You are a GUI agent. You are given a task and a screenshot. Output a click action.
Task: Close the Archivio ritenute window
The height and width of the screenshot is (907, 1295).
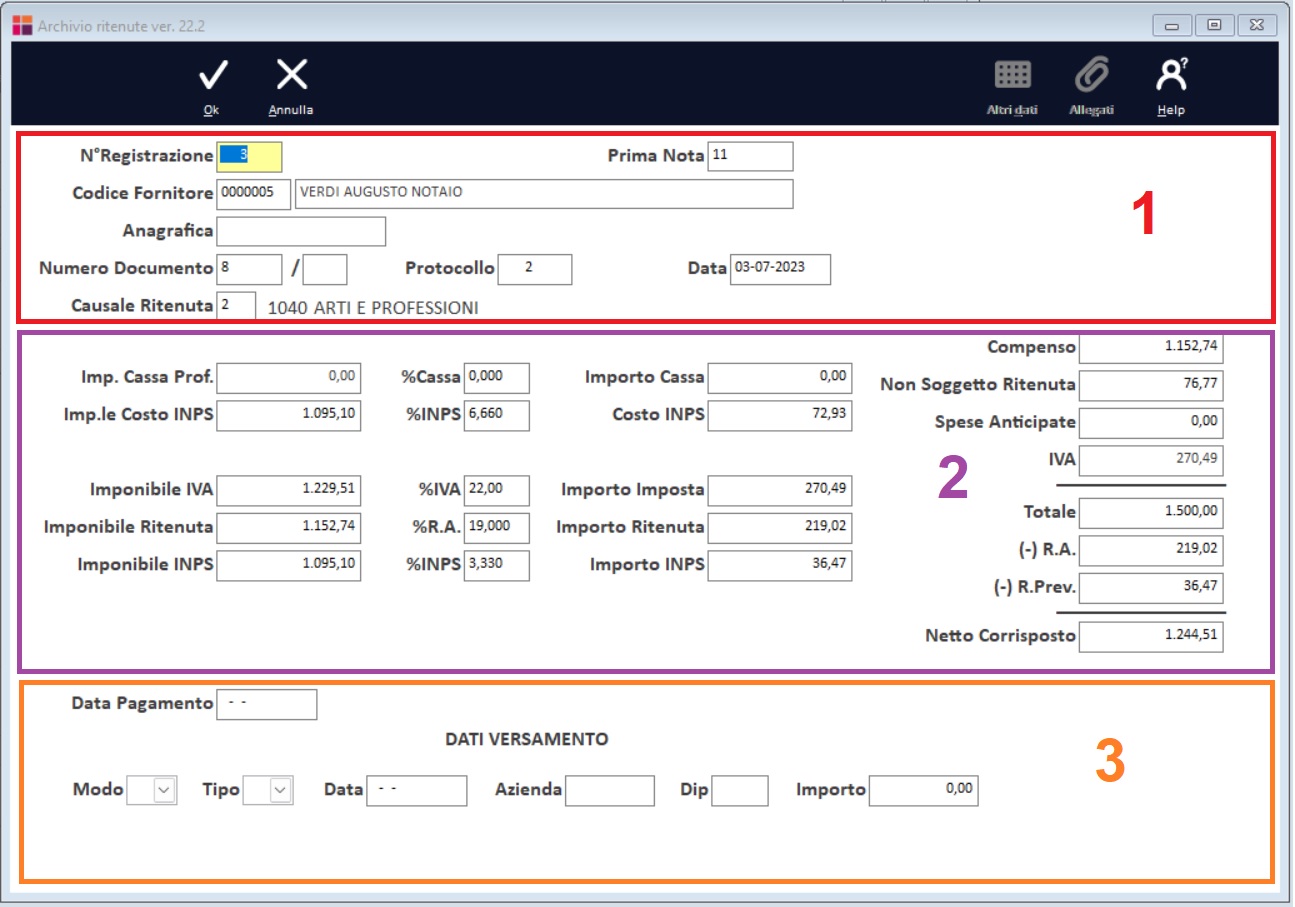1256,26
